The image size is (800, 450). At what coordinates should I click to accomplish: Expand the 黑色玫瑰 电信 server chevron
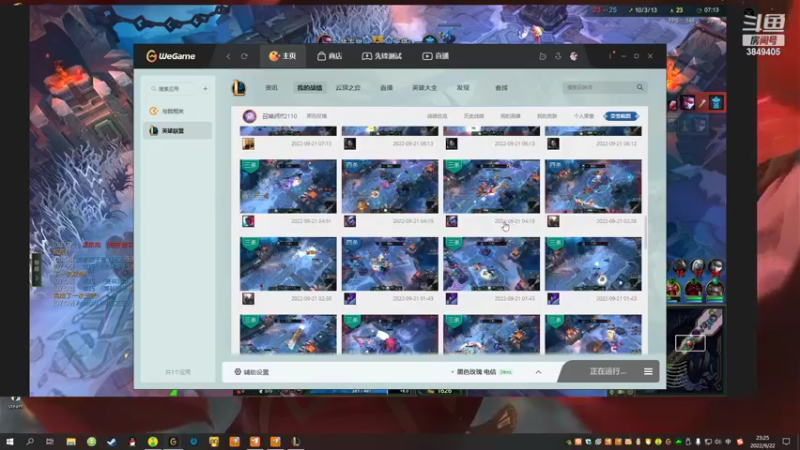pyautogui.click(x=538, y=372)
